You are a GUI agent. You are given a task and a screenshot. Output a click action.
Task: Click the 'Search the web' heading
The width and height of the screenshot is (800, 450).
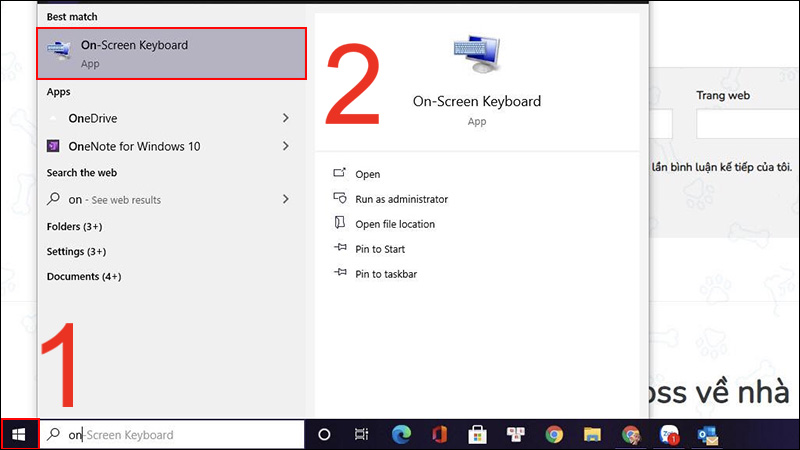tap(82, 173)
